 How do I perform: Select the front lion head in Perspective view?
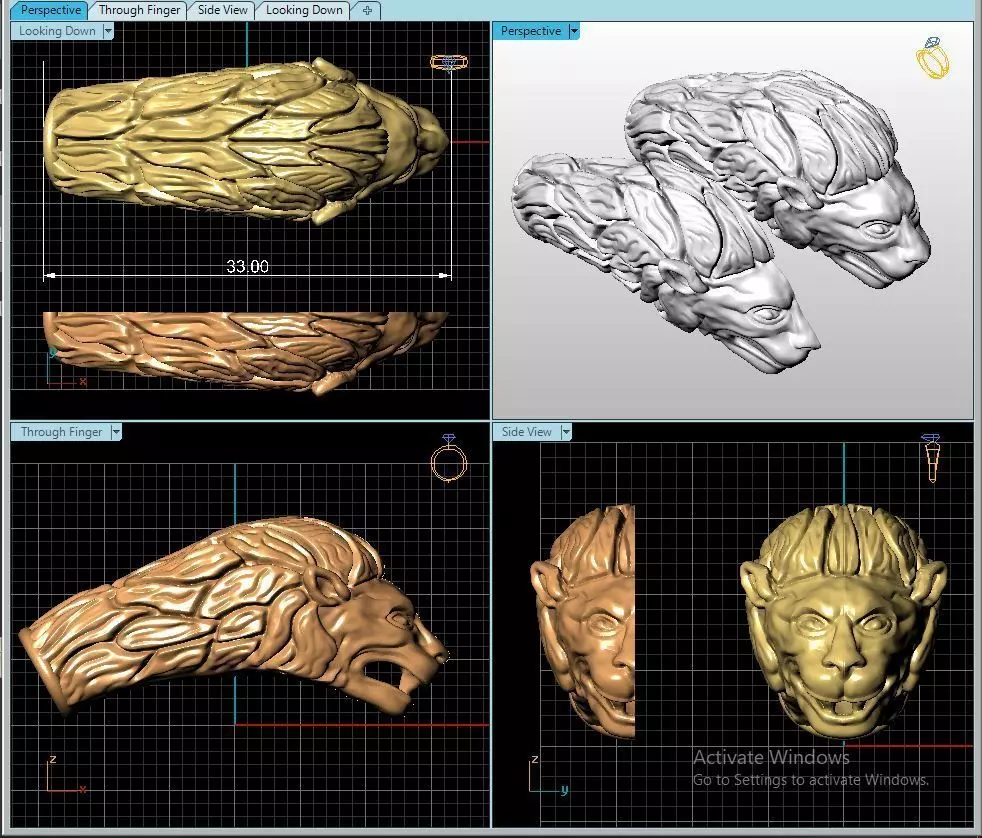coord(664,263)
